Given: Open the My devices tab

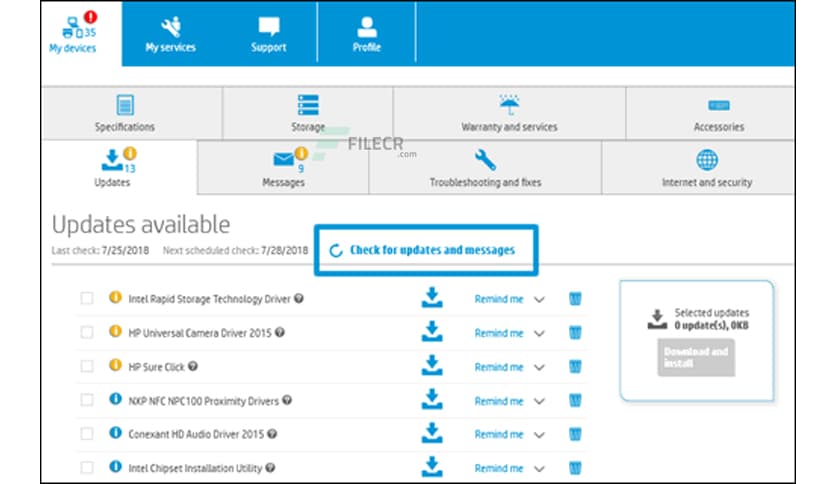Looking at the screenshot, I should pyautogui.click(x=81, y=34).
